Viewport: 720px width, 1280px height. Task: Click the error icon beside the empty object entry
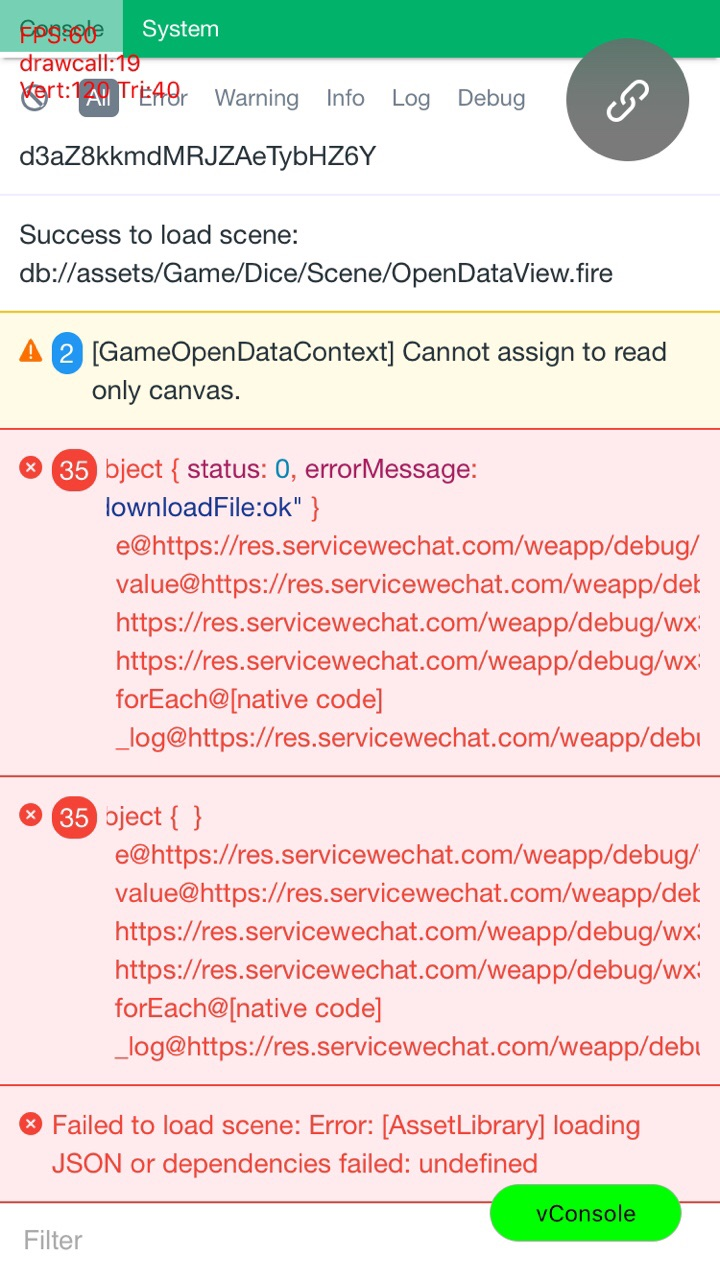(31, 815)
